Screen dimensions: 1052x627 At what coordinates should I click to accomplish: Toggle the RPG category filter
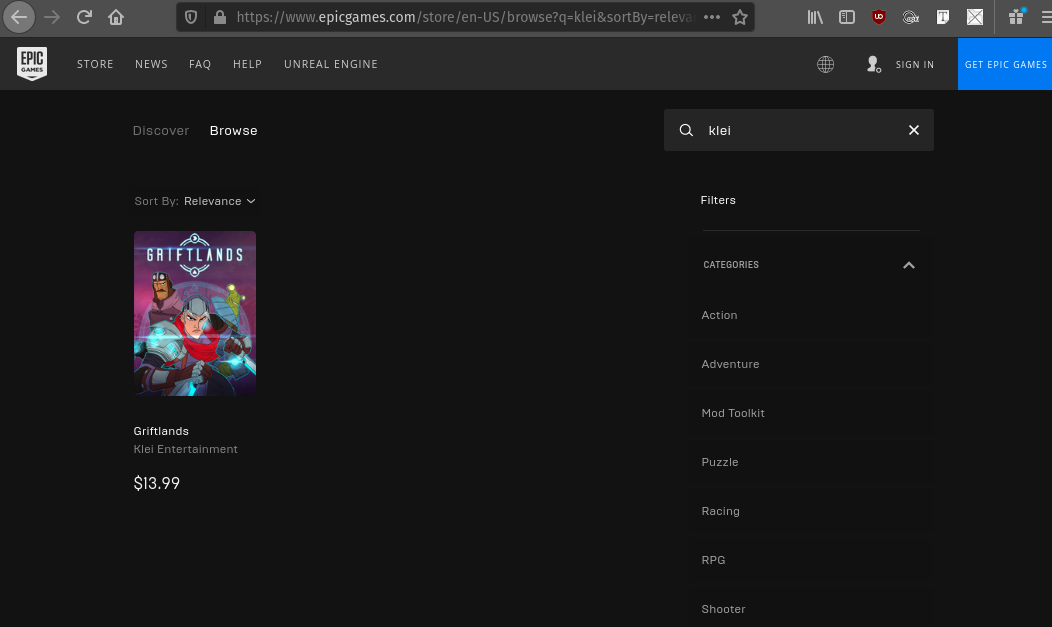pos(713,560)
